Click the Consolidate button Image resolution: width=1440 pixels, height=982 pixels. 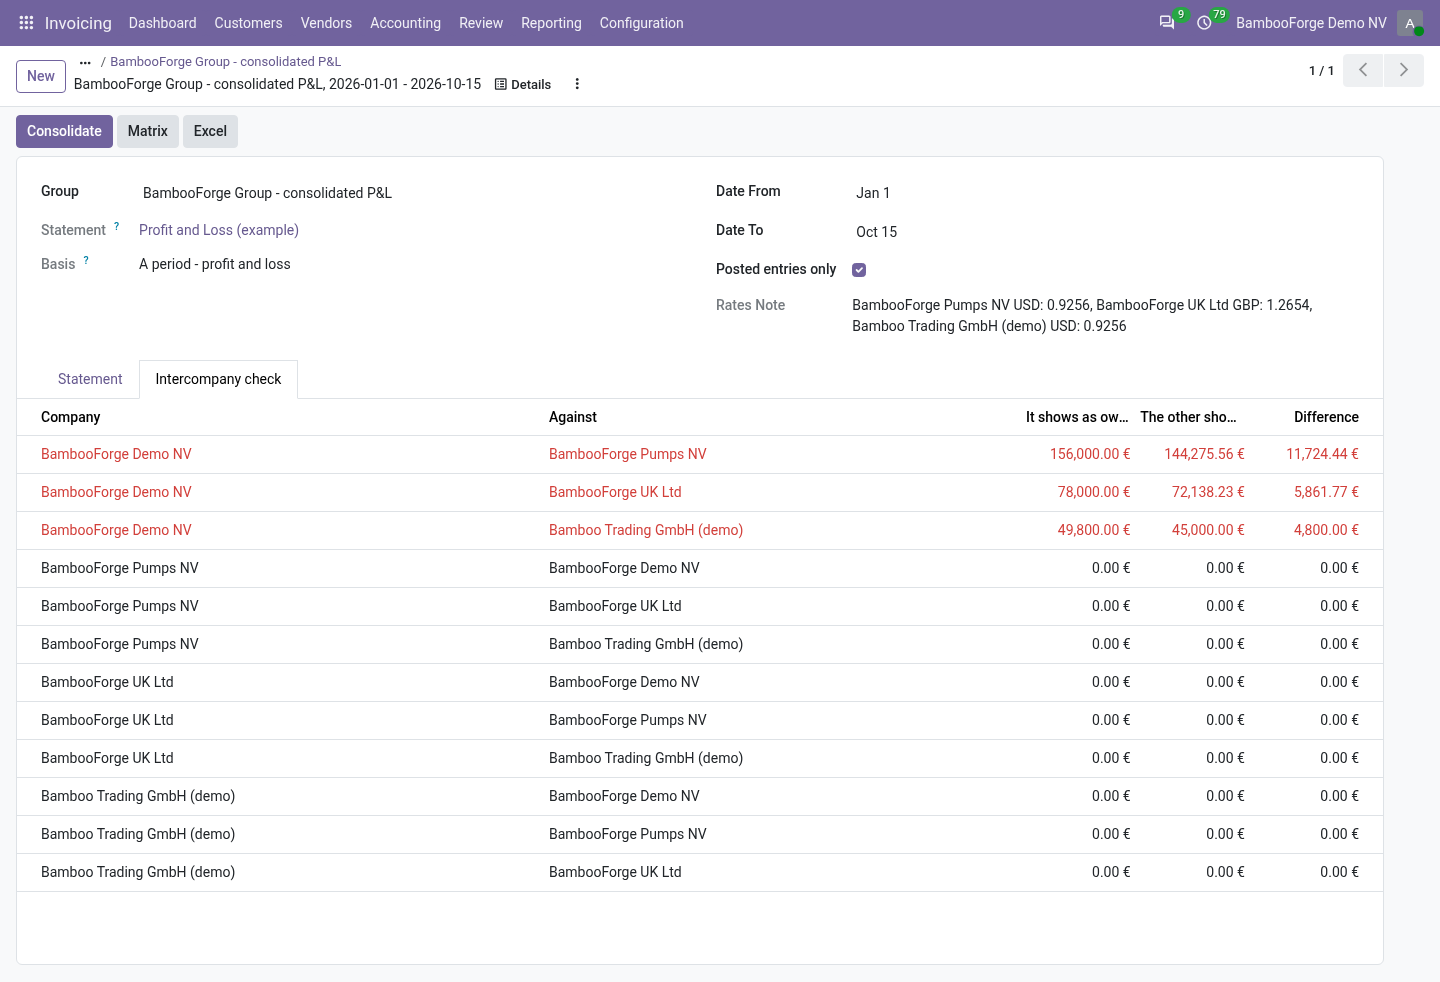[x=64, y=131]
